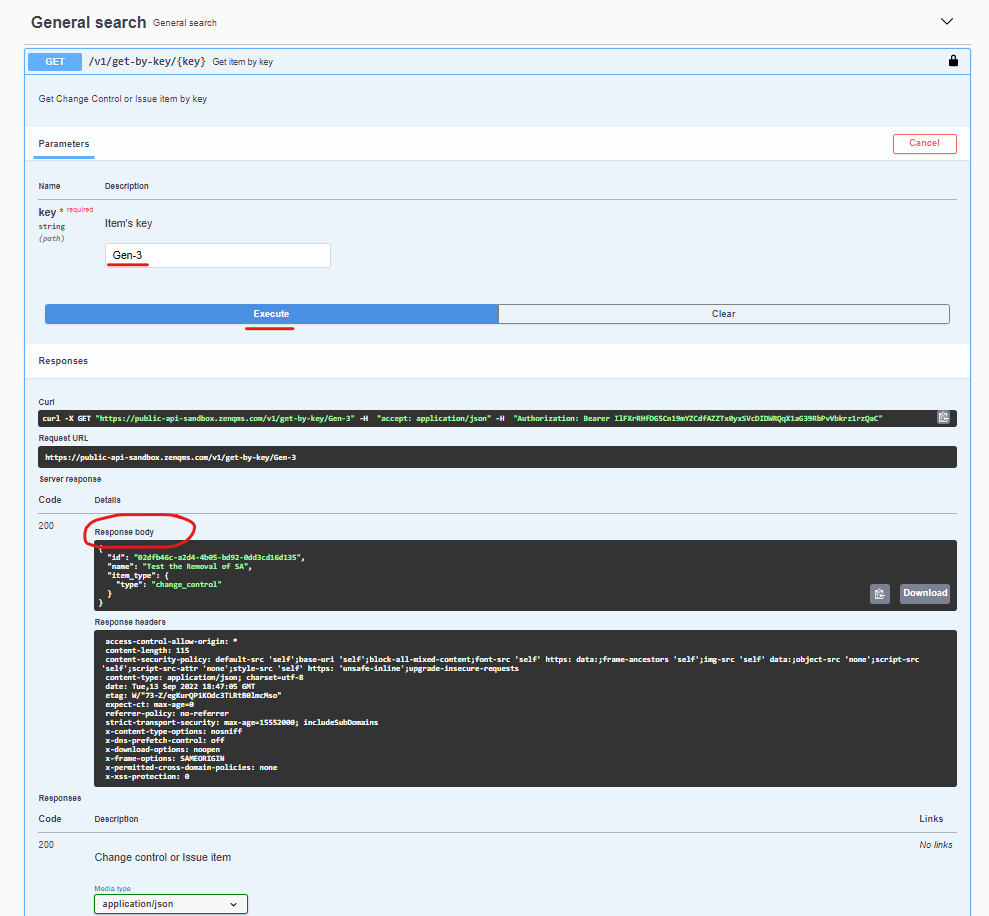Copy the curl command to clipboard
Screen dimensions: 989x916
pyautogui.click(x=943, y=418)
